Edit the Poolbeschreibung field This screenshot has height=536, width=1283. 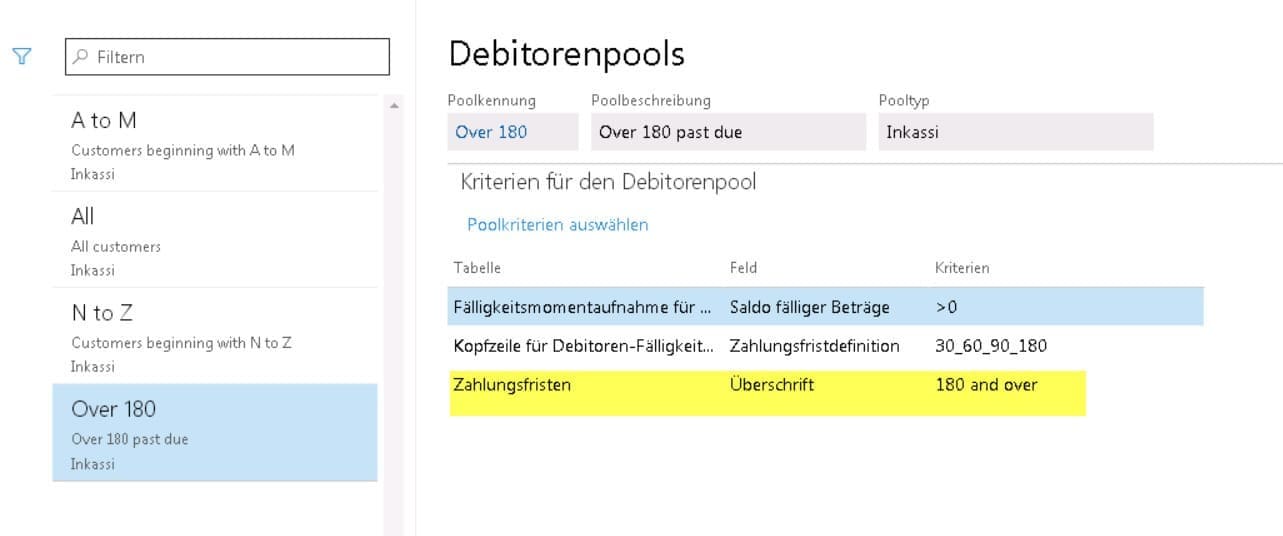[x=727, y=132]
